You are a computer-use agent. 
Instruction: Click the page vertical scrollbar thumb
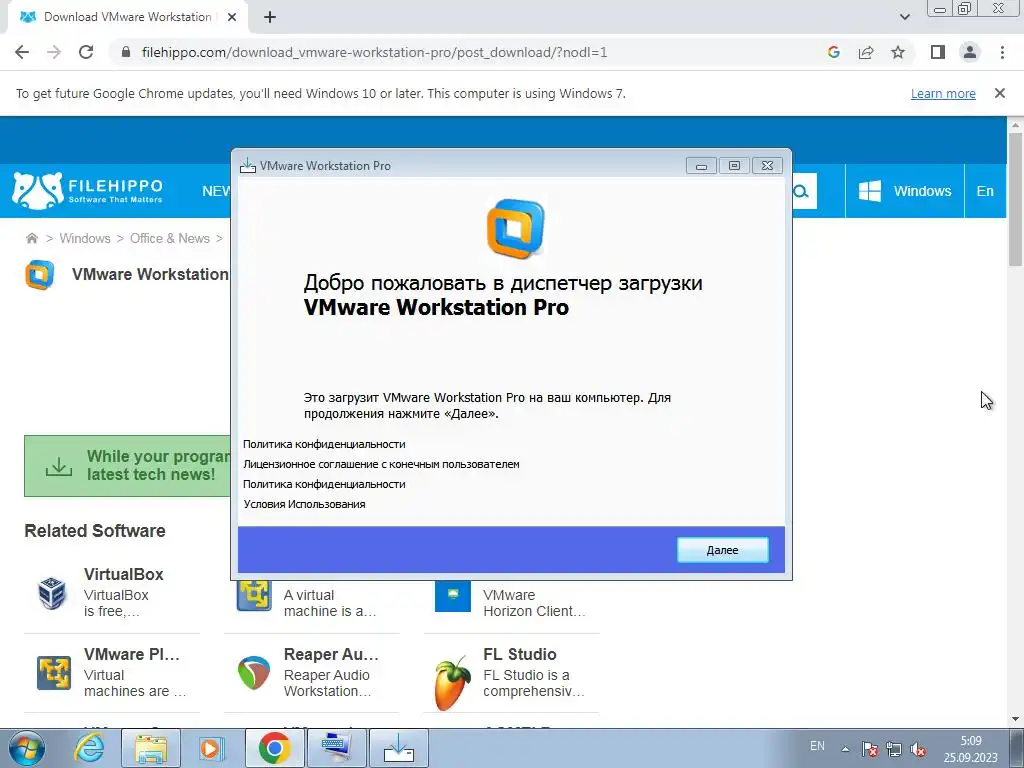point(1015,199)
